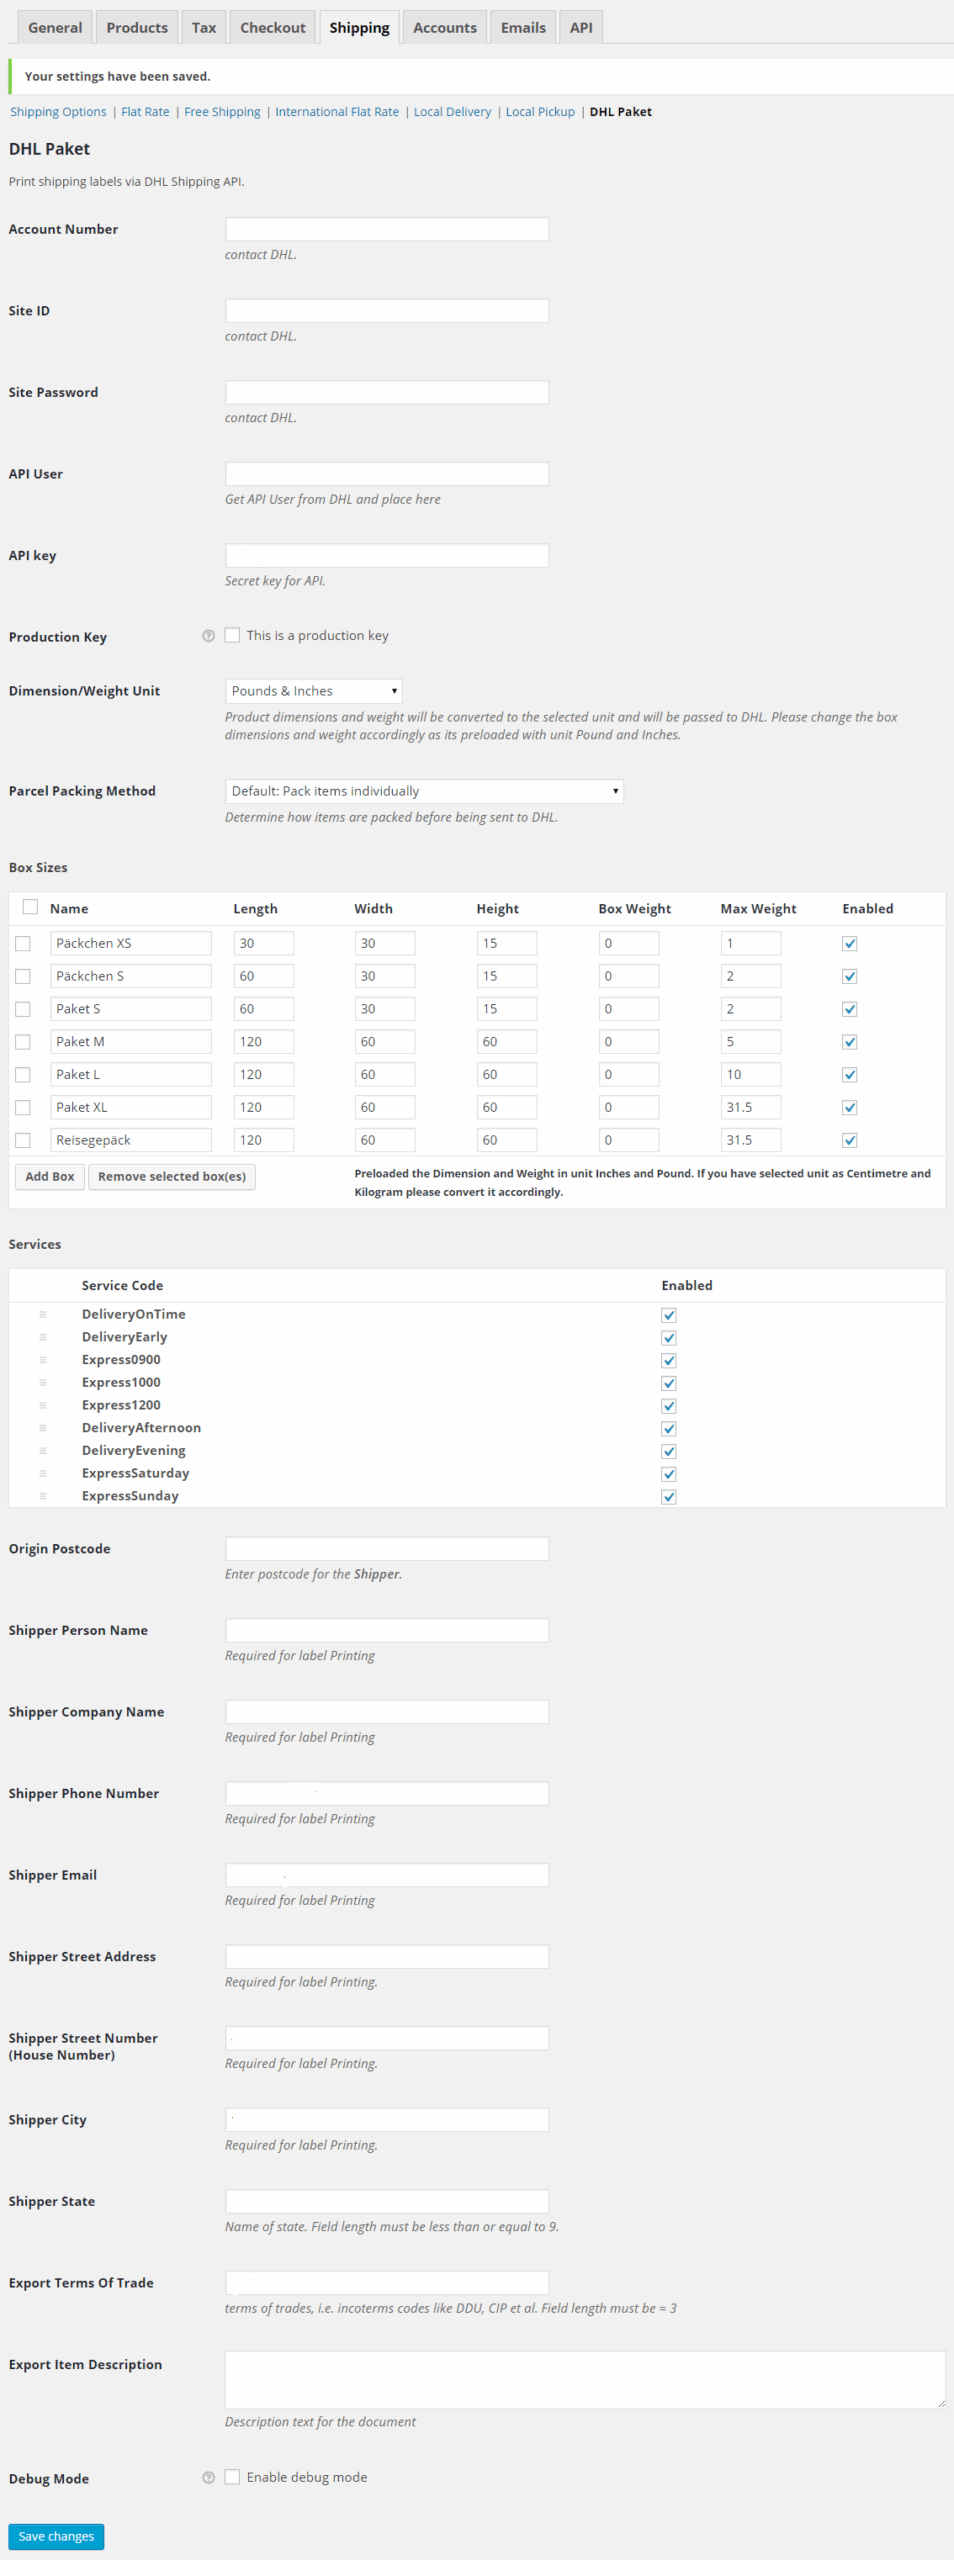Select the Paket M box row checkbox
Screen dimensions: 954x2560
coord(23,1042)
